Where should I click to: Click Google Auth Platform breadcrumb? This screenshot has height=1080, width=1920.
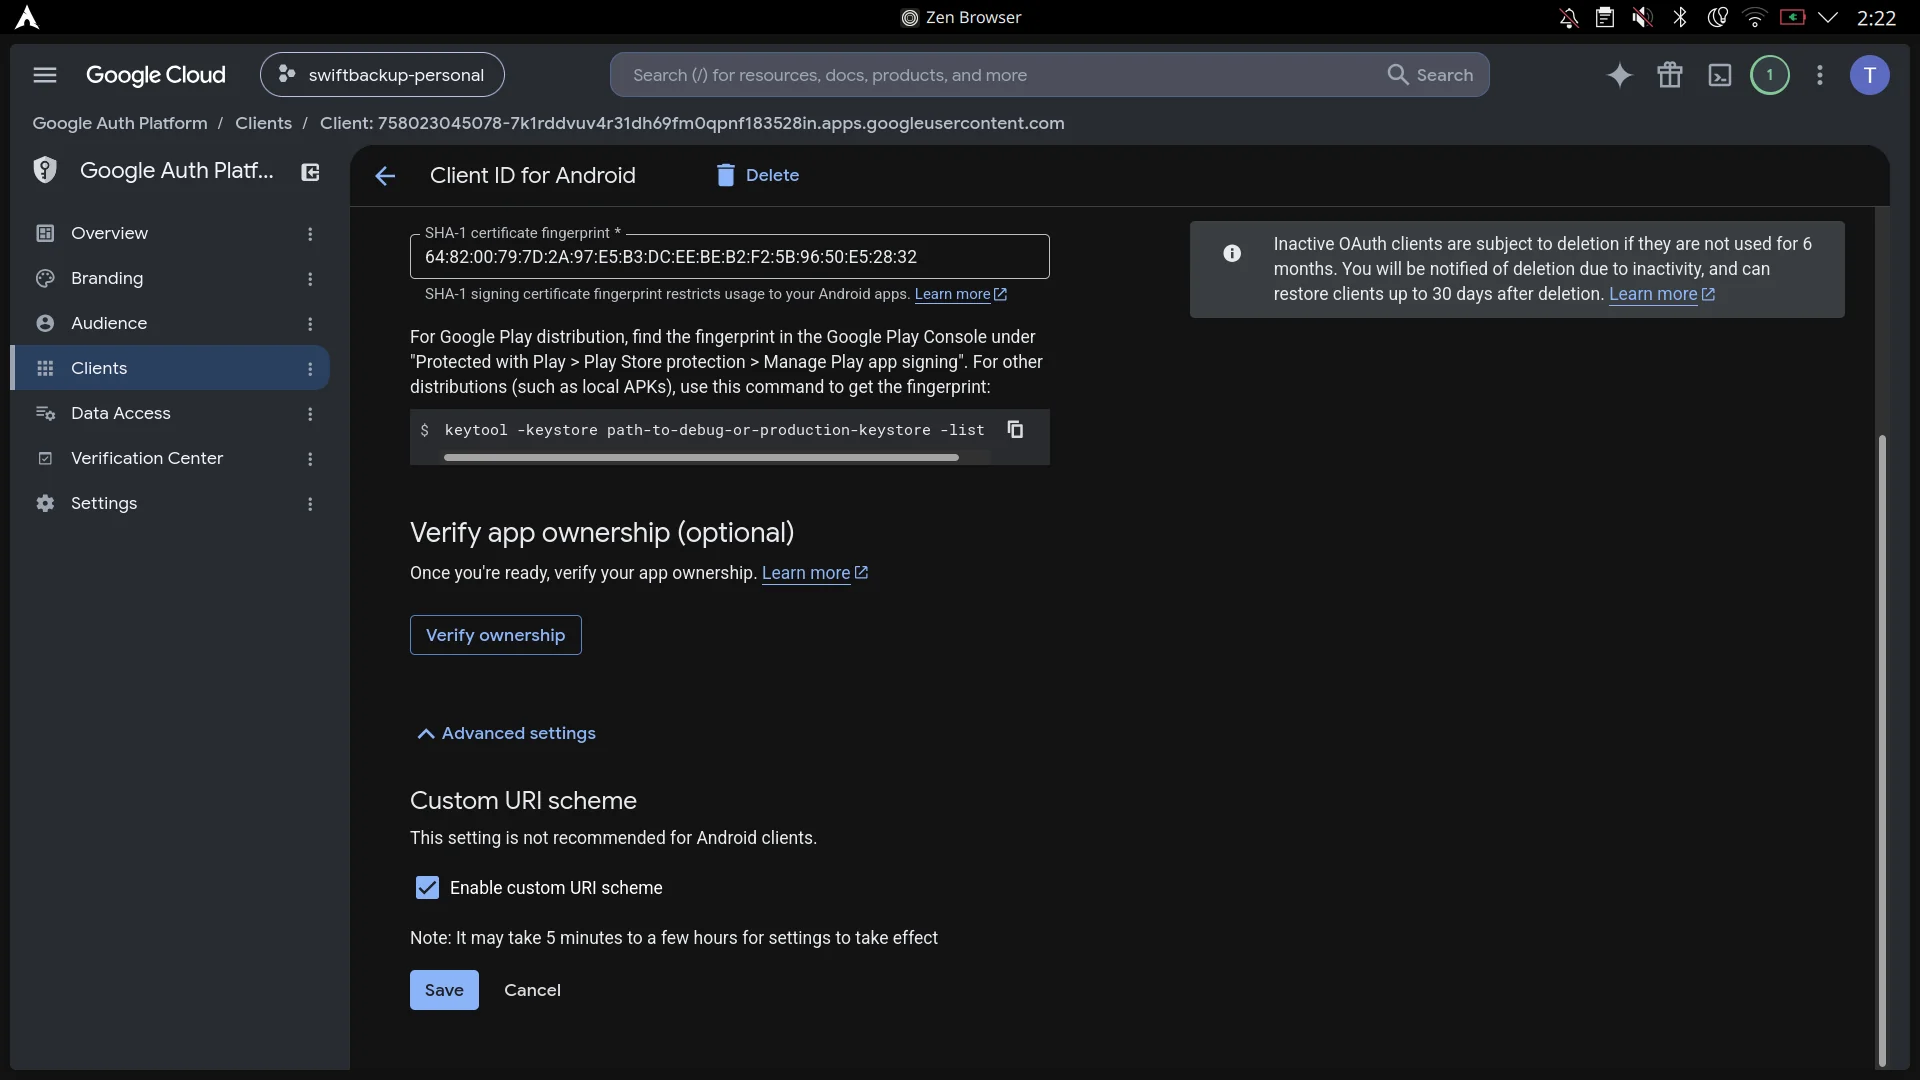click(120, 123)
